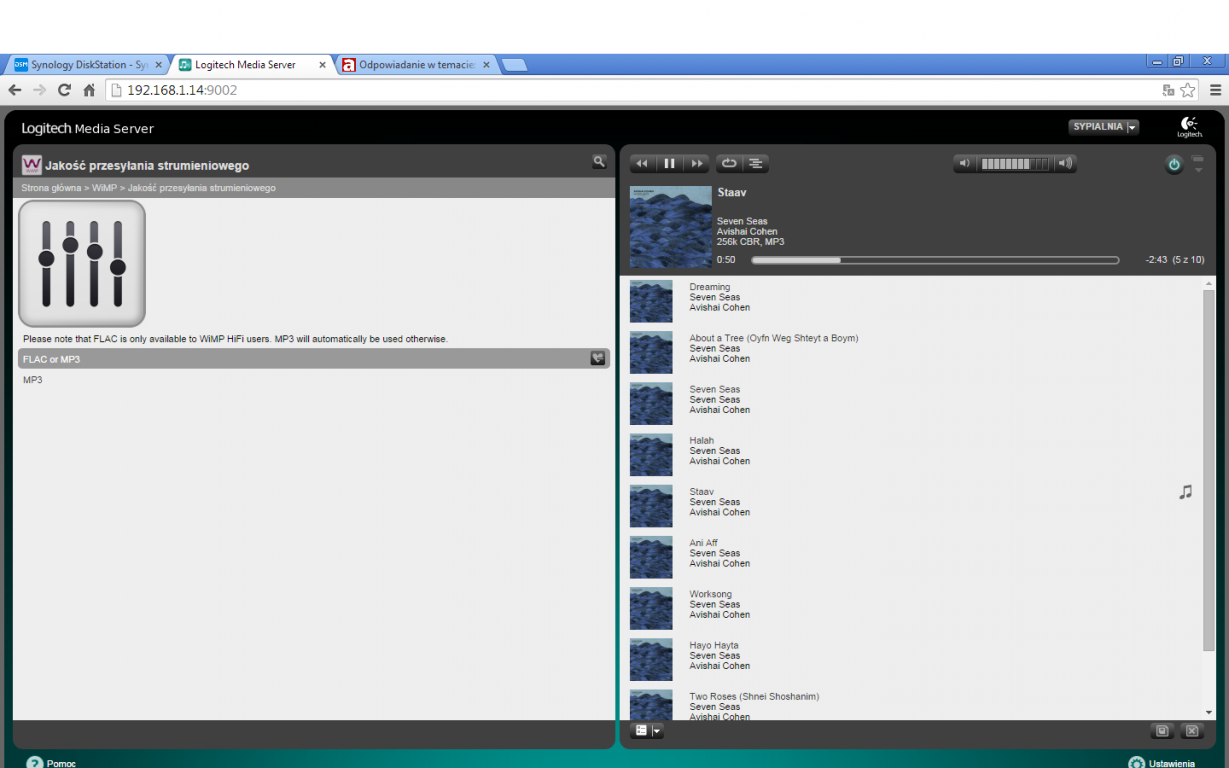Reload the current page
Screen dimensions: 1229x768
[64, 90]
